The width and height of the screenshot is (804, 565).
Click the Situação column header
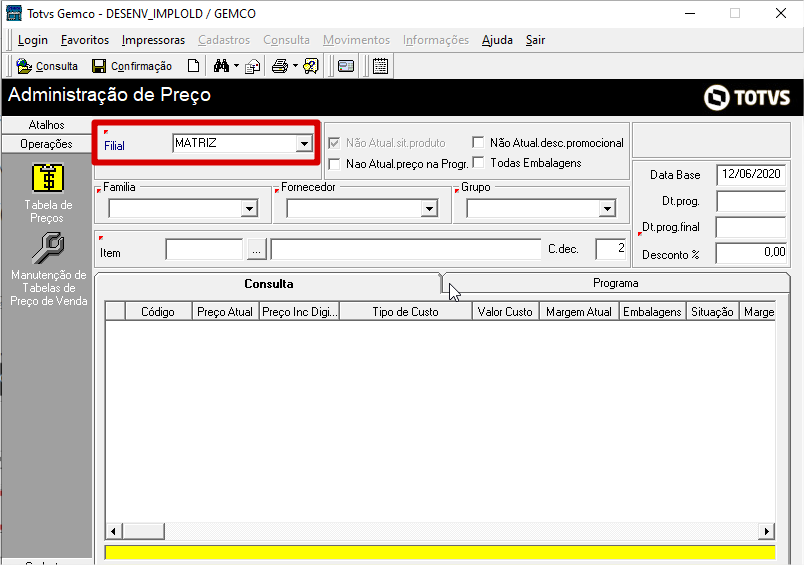coord(712,312)
